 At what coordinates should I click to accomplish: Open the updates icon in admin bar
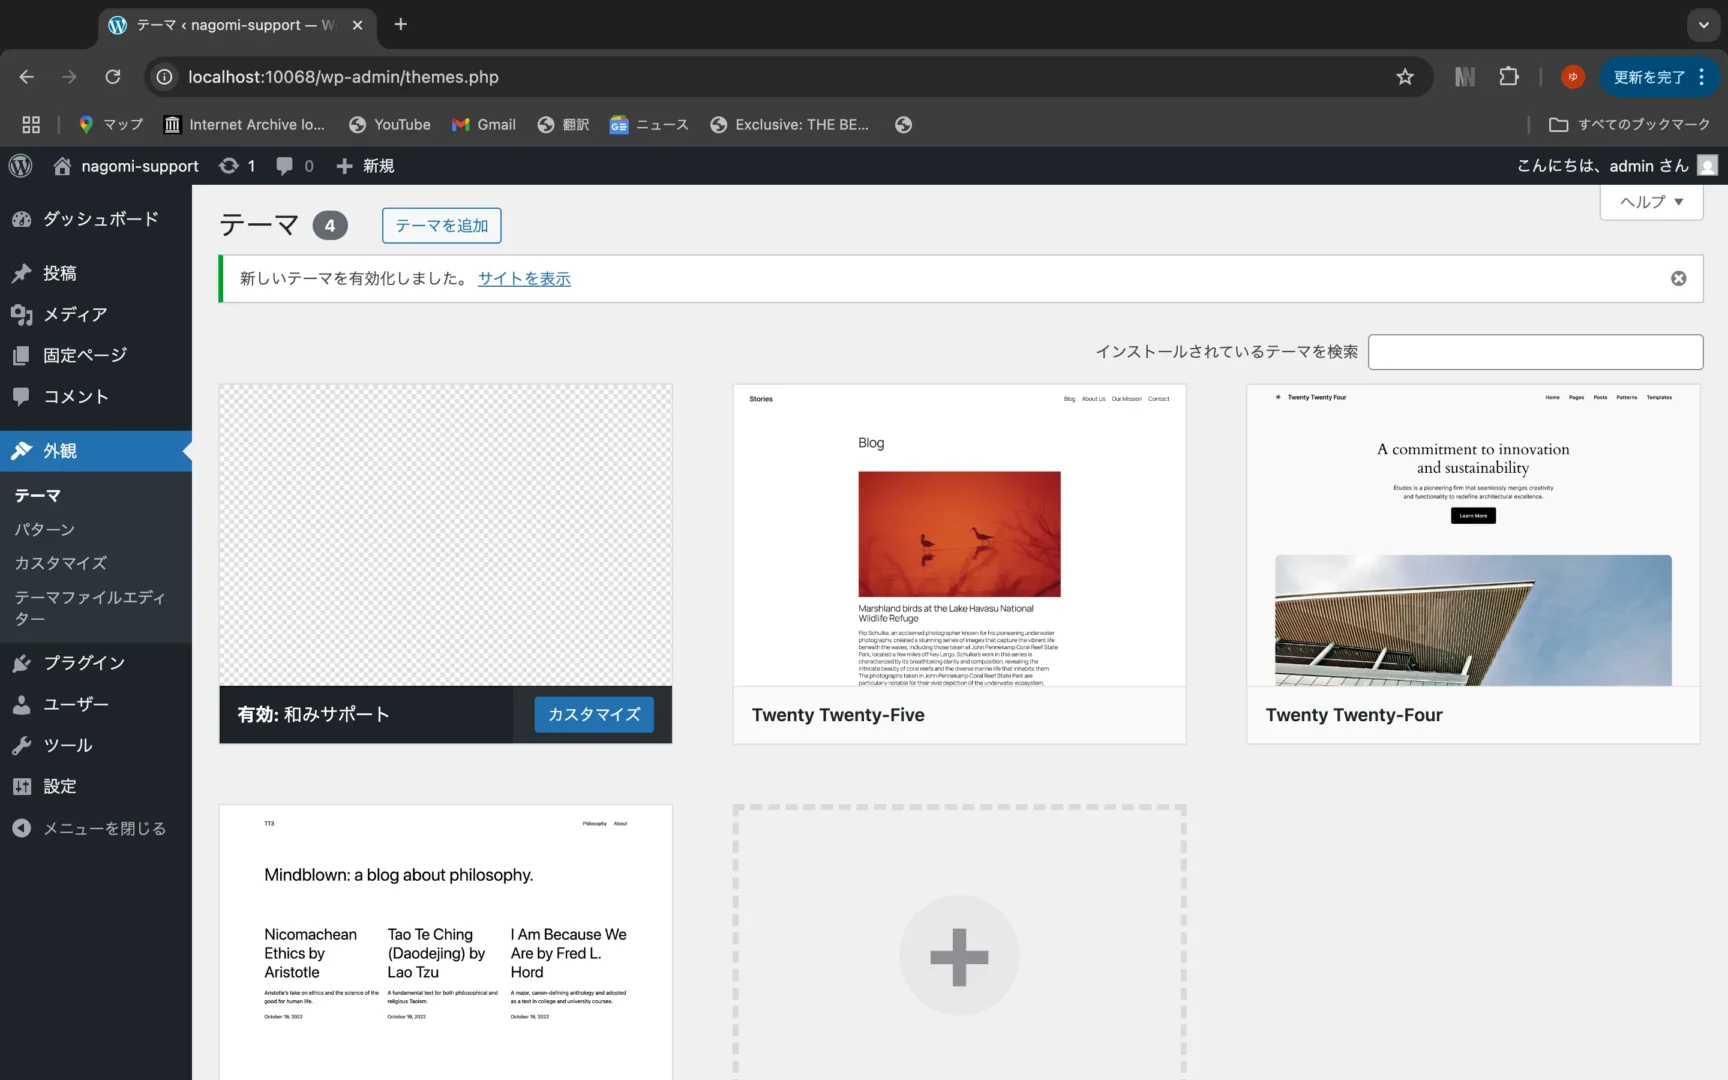[237, 166]
